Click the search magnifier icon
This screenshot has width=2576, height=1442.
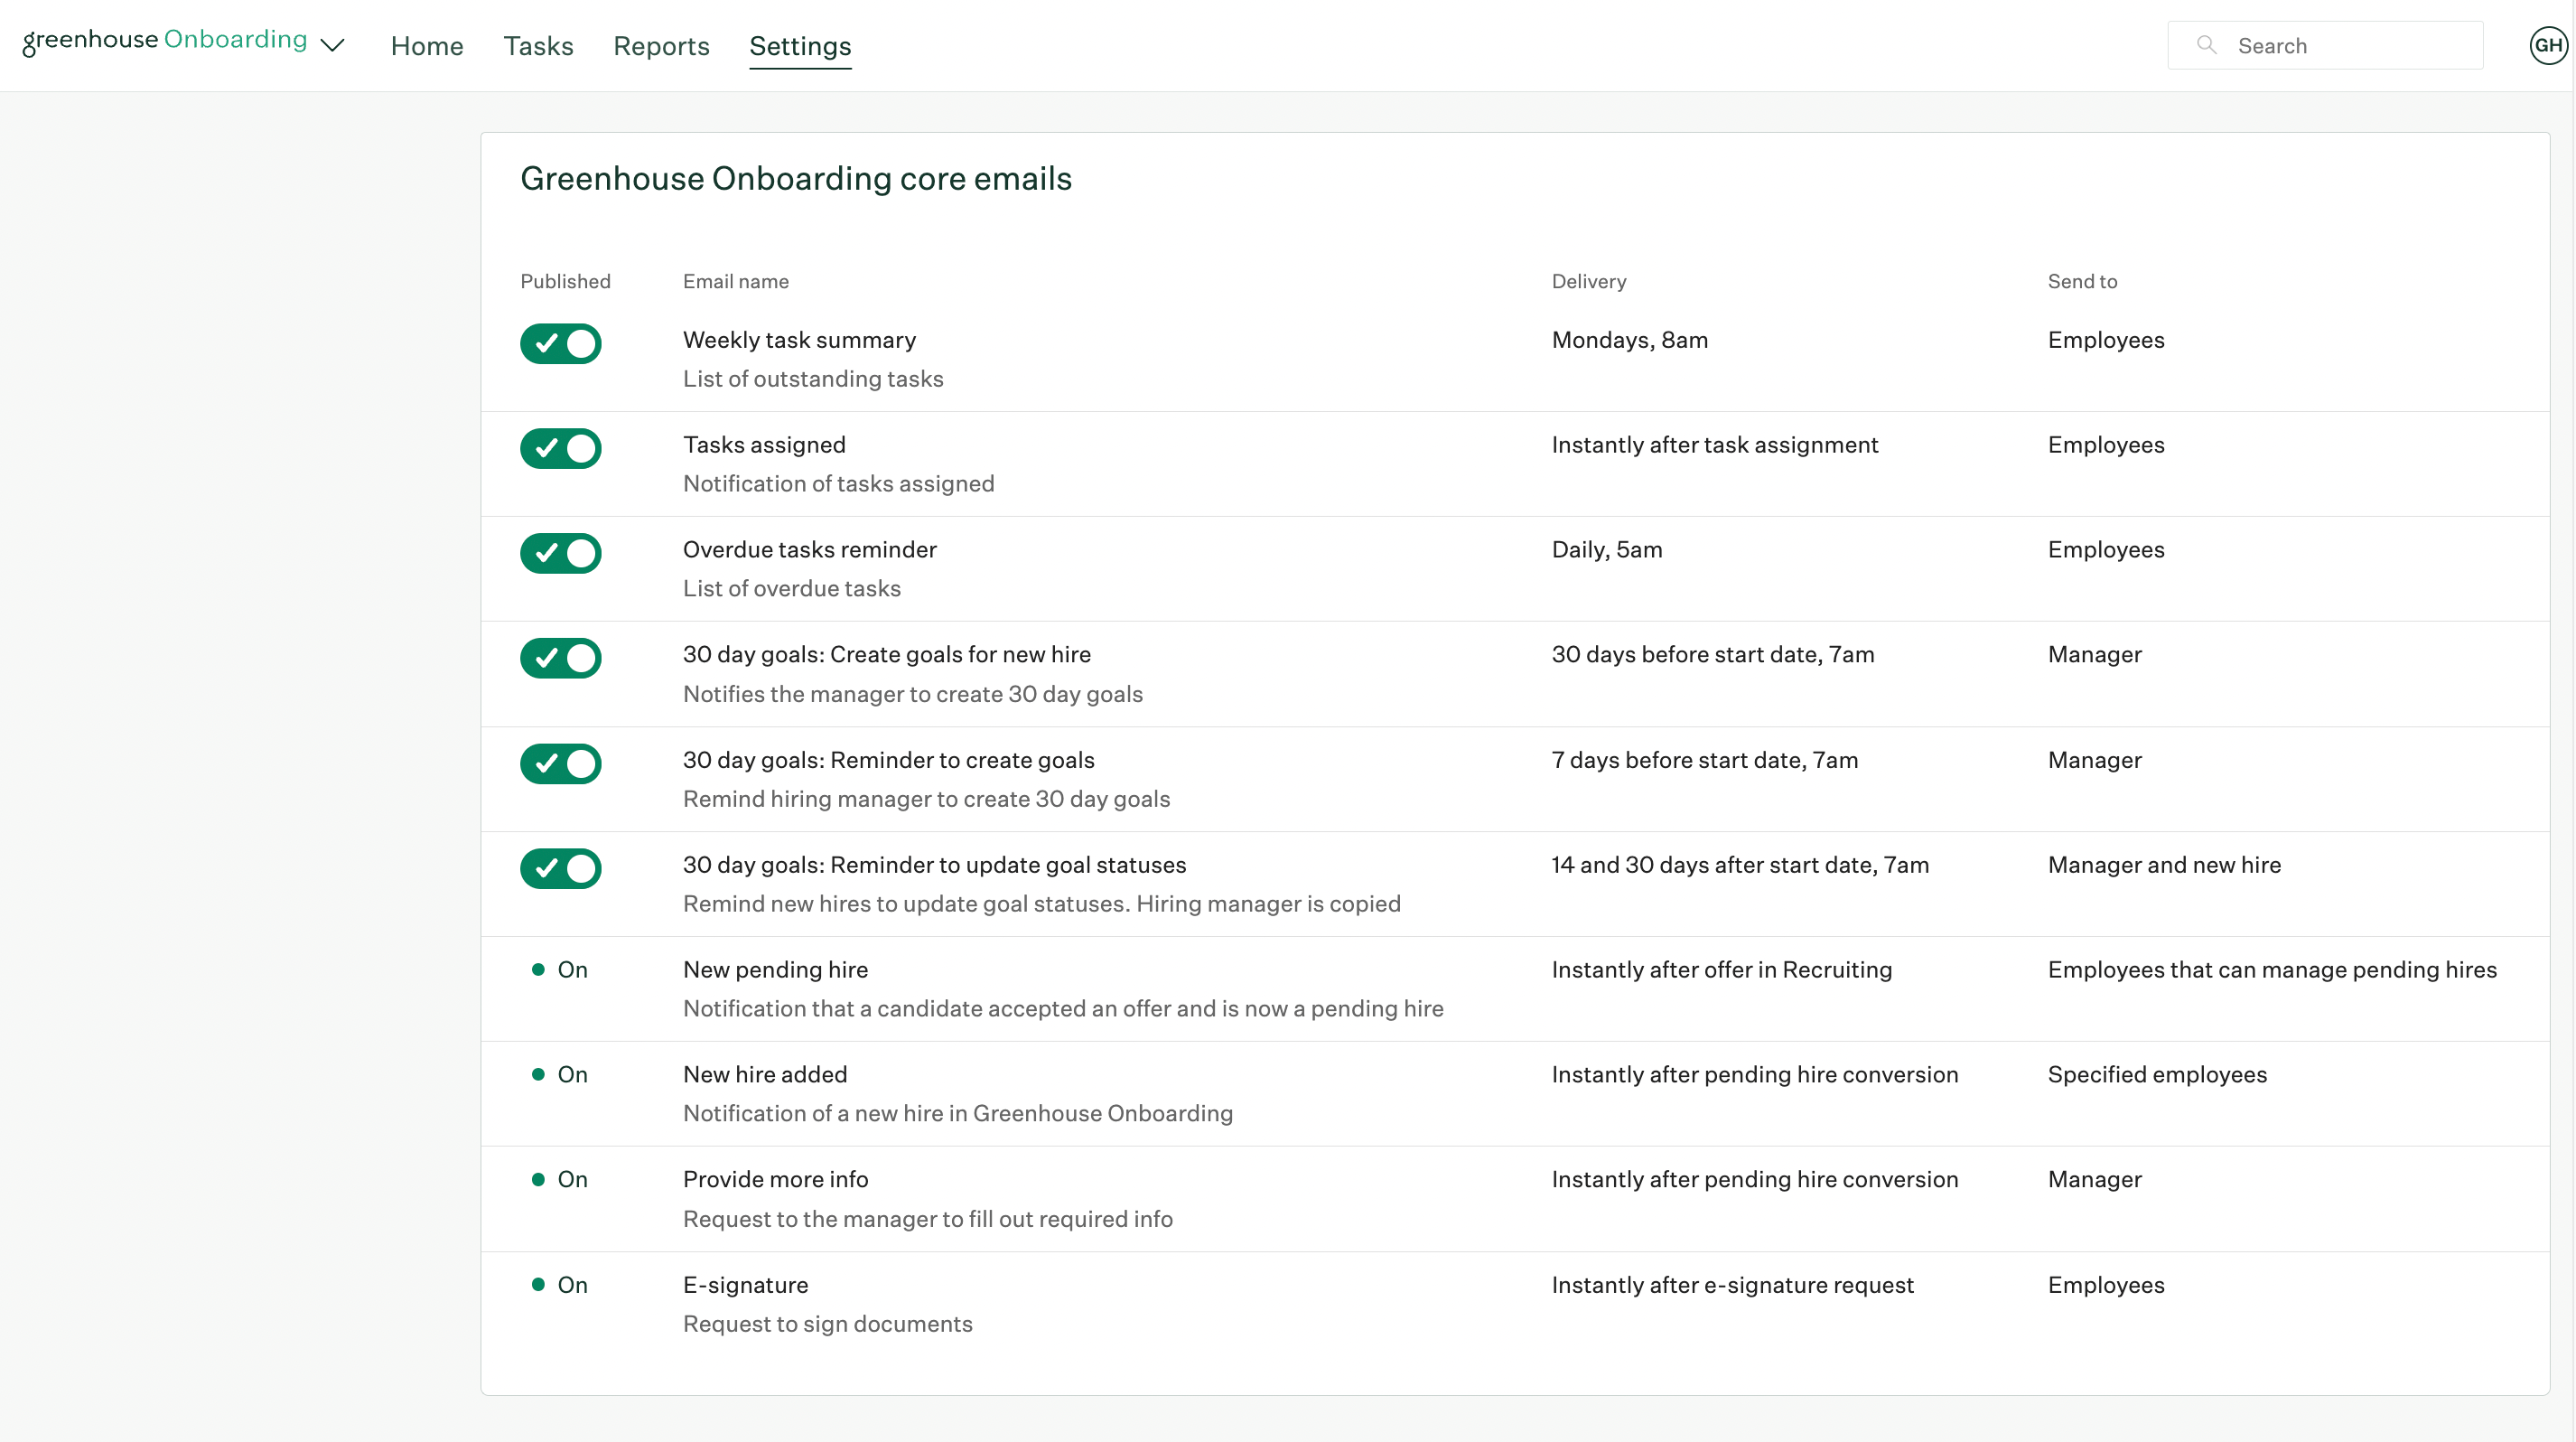(x=2206, y=45)
